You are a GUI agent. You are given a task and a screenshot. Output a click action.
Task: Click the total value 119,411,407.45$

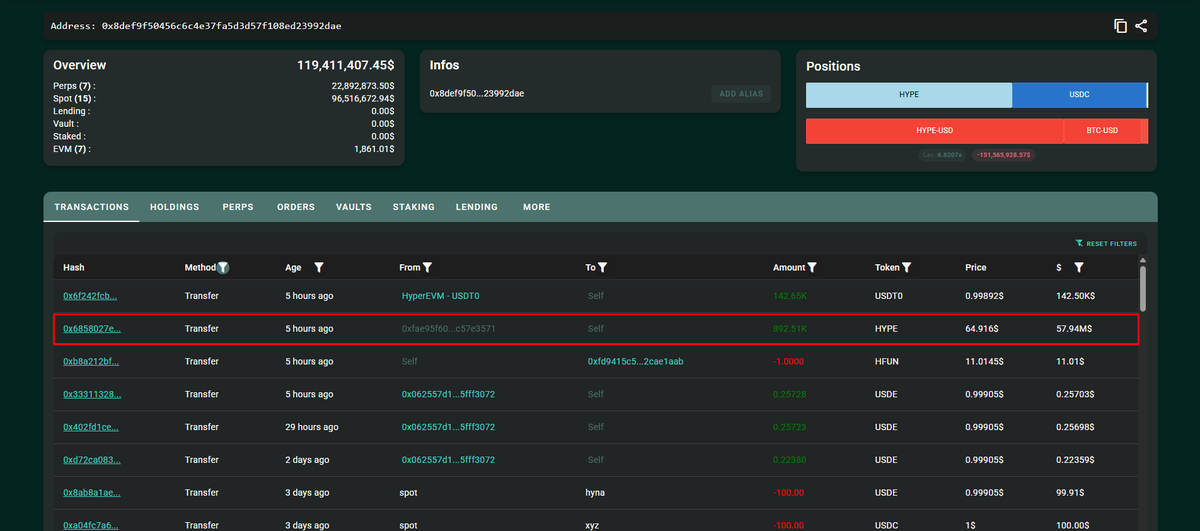pos(345,65)
